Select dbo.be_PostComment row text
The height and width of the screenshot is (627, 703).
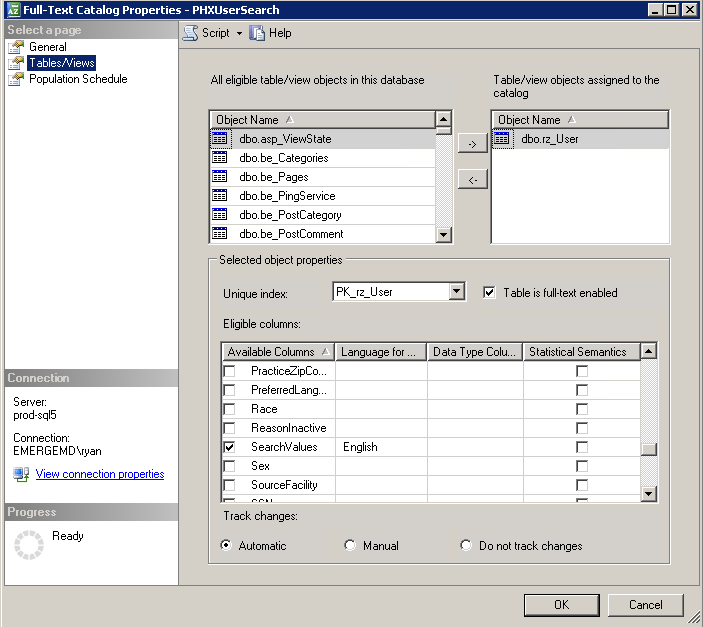click(291, 234)
